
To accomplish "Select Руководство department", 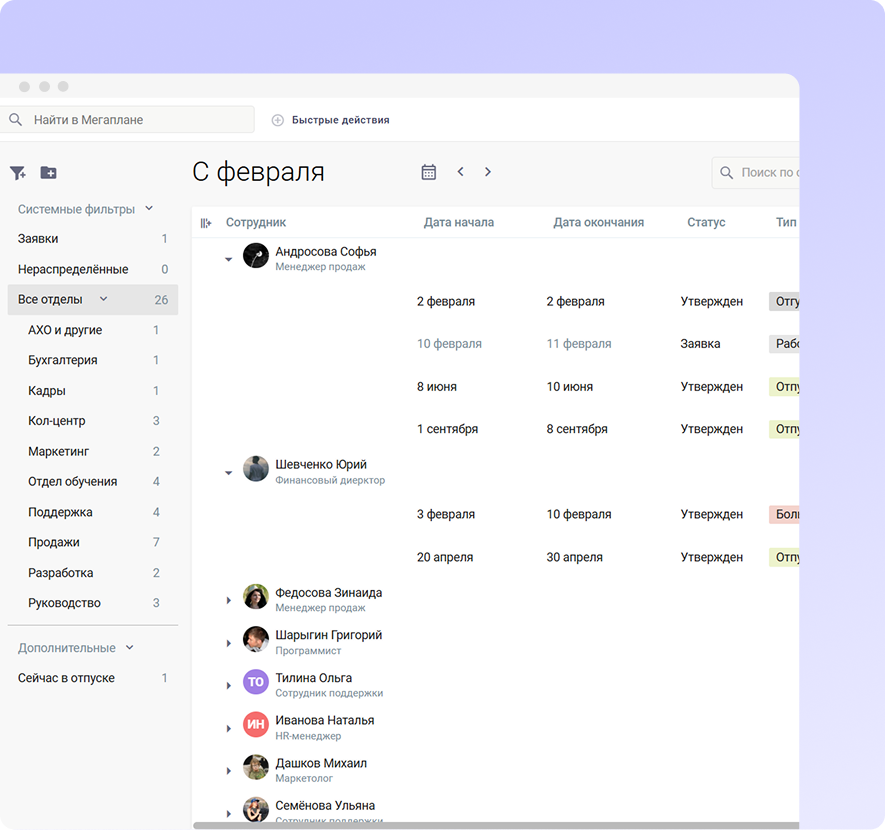I will (93, 603).
